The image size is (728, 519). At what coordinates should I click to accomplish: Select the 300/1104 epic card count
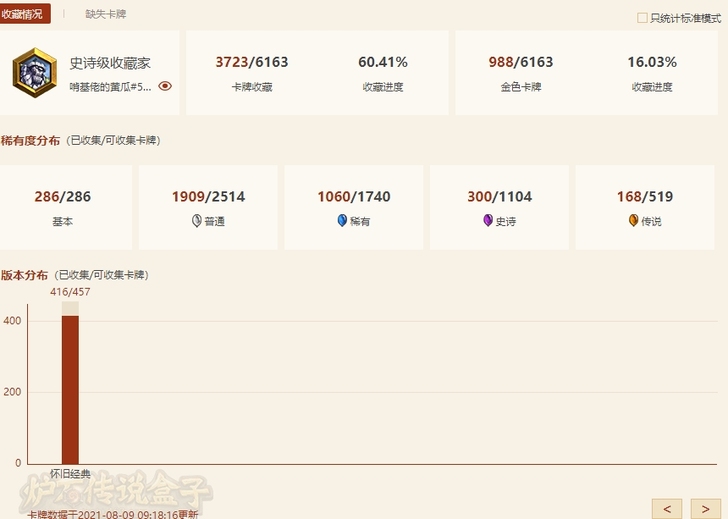(x=500, y=196)
